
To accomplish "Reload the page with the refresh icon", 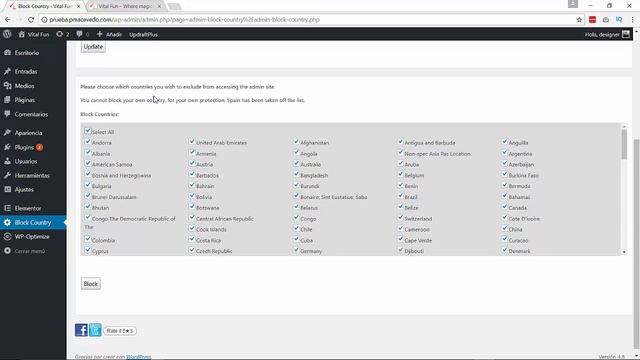I will point(31,20).
